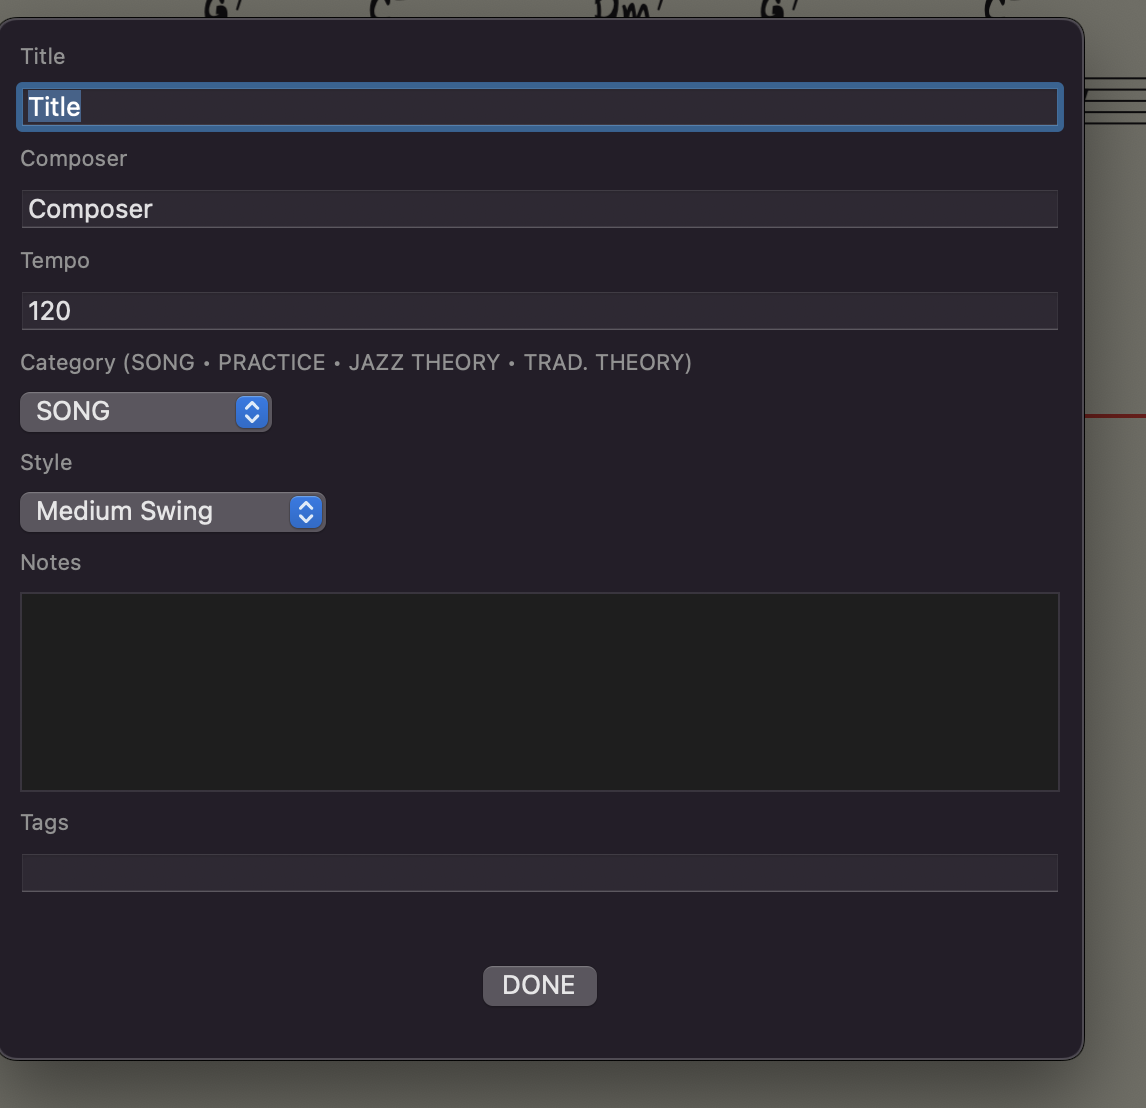This screenshot has width=1146, height=1108.
Task: Focus the Tags input field
Action: coord(540,873)
